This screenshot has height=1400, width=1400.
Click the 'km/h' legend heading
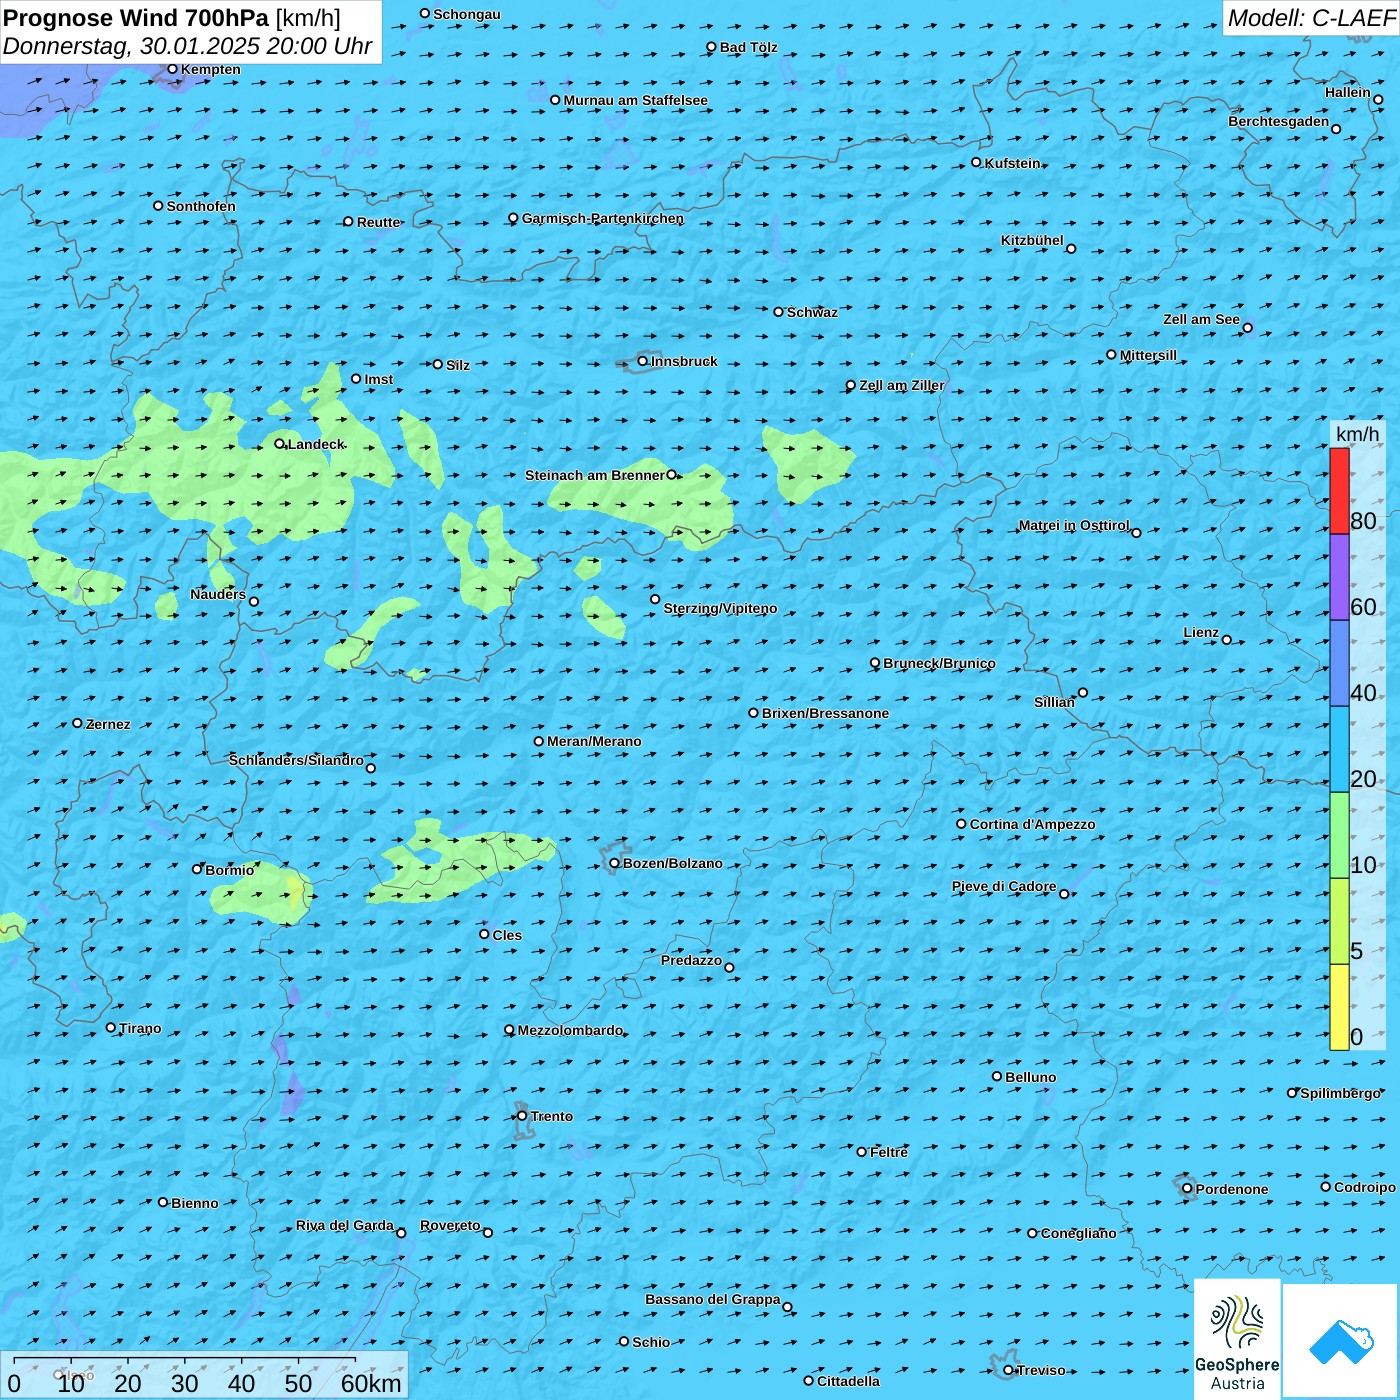click(1357, 434)
